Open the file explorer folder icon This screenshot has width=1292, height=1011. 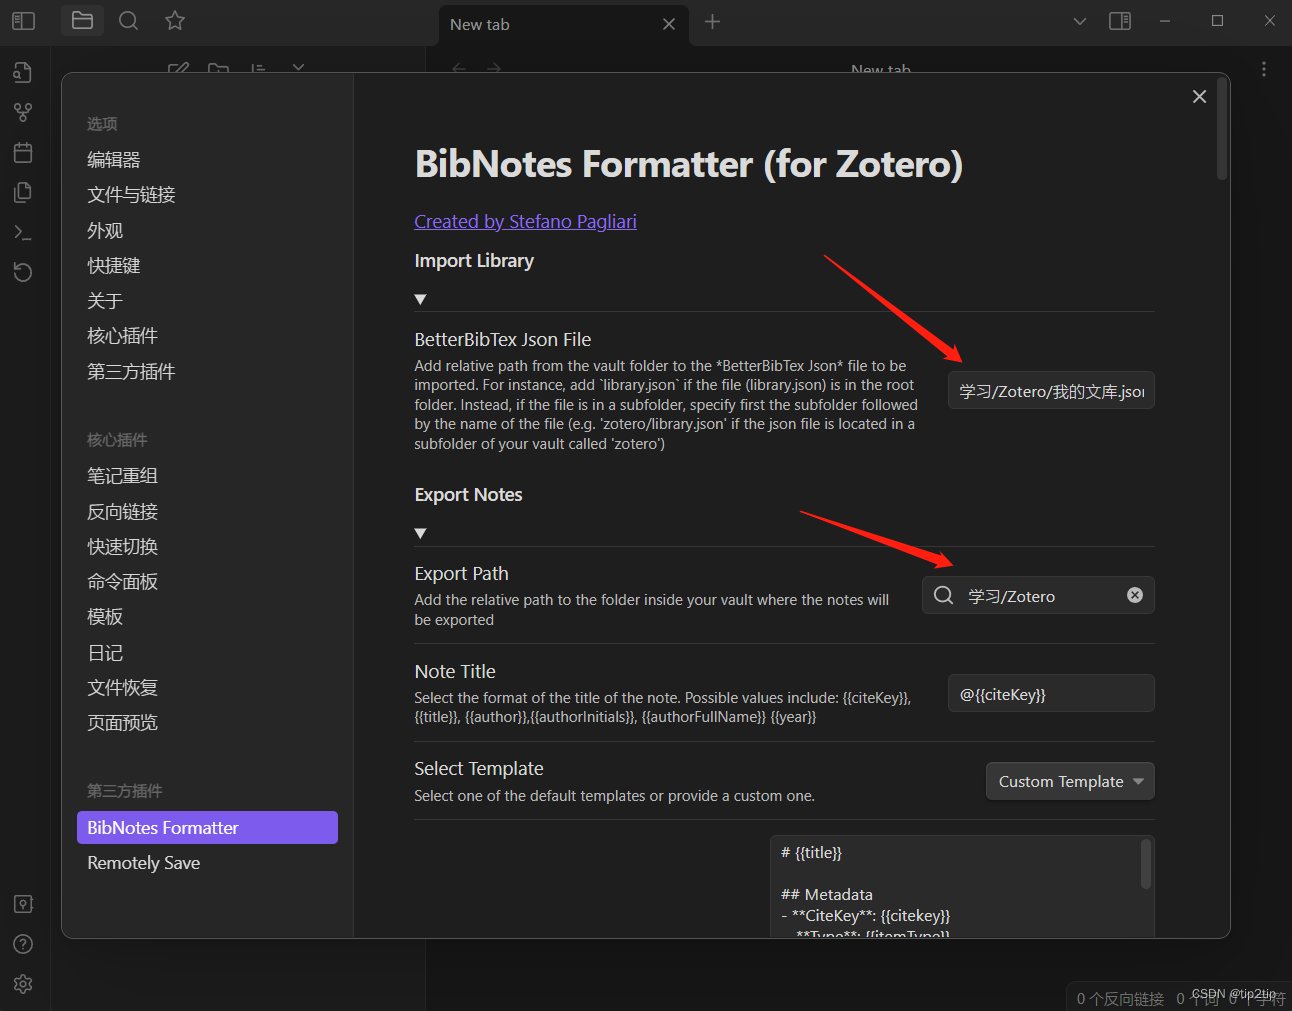click(x=83, y=21)
